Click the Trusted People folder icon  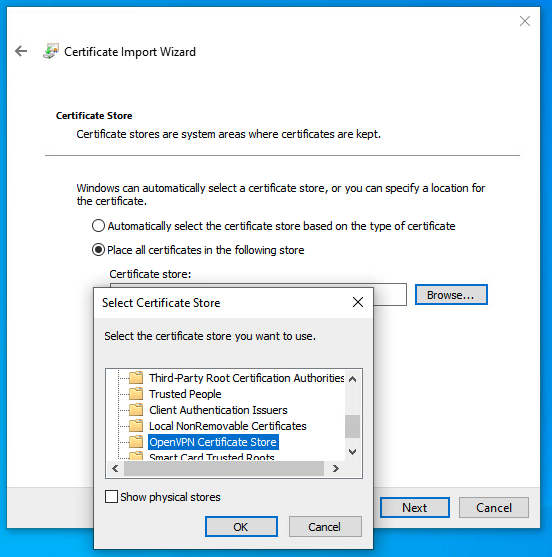(136, 394)
